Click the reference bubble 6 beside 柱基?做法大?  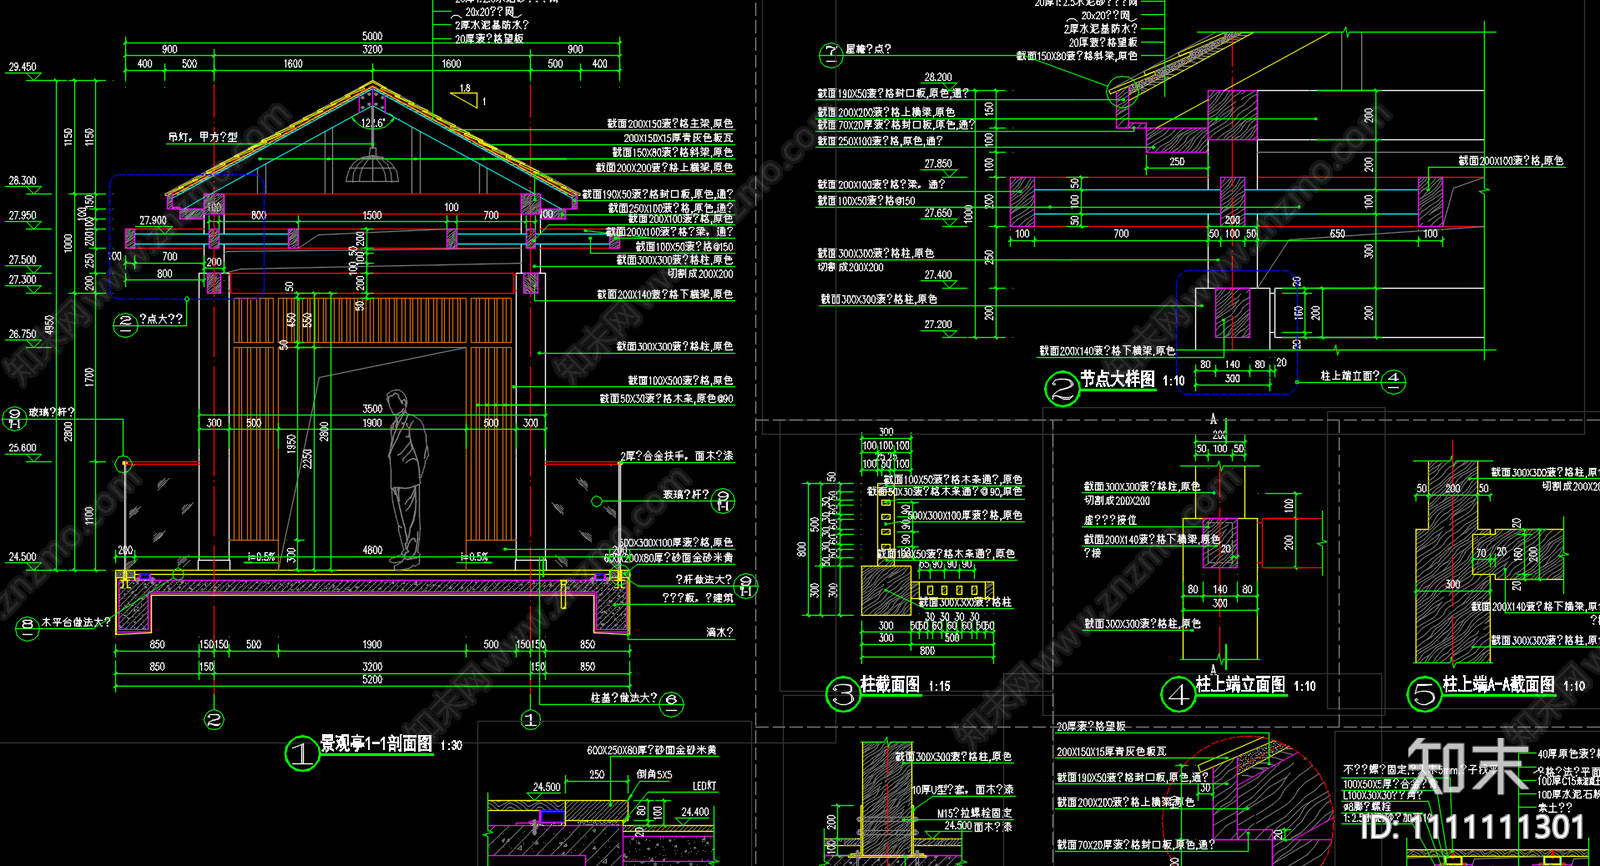672,702
